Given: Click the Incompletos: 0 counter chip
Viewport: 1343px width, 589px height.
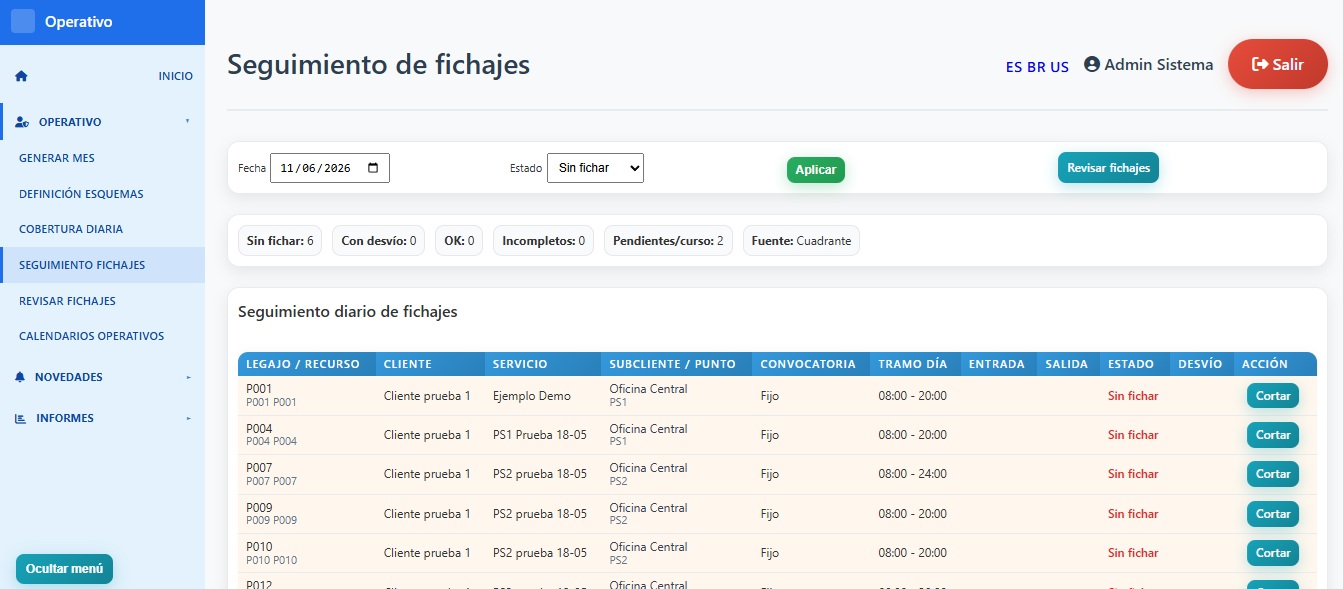Looking at the screenshot, I should click(x=544, y=241).
